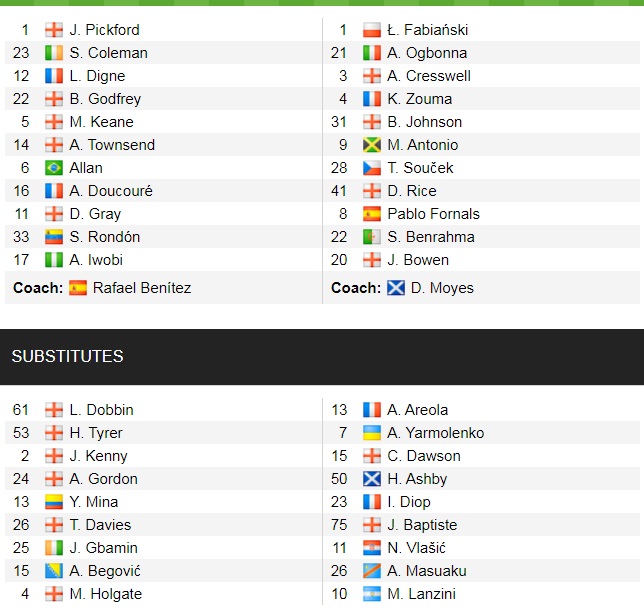Viewport: 644px width, 614px height.
Task: Open substitute A. Gordon's profile
Action: (x=104, y=479)
